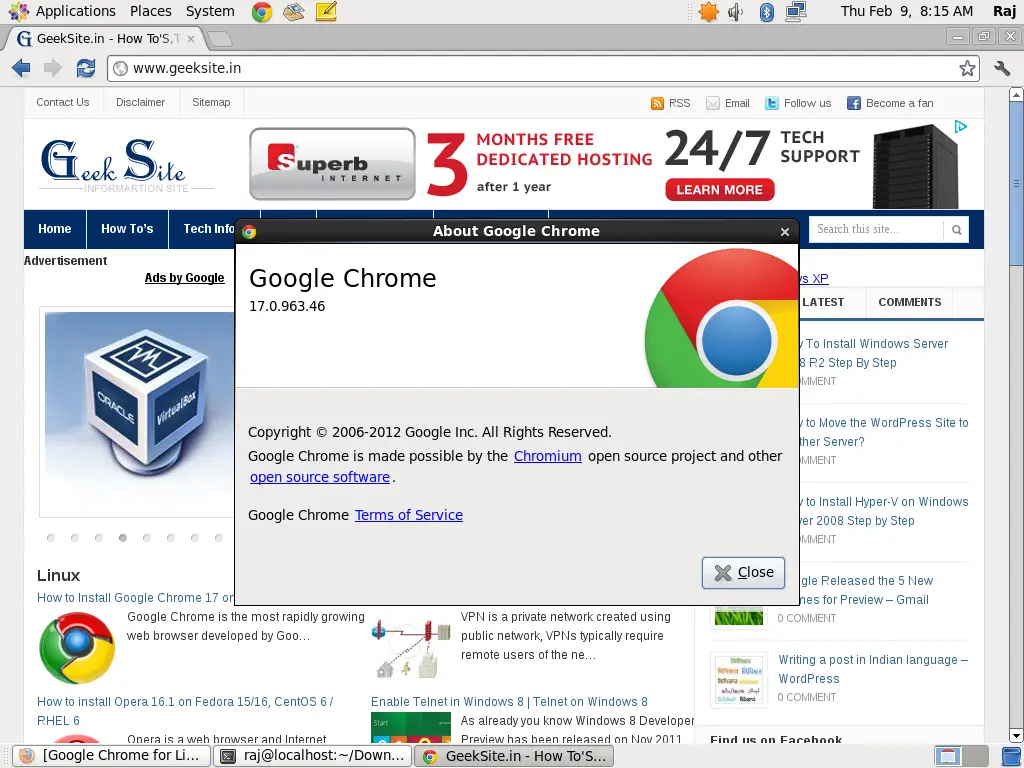
Task: Click the open source software link
Action: (319, 477)
